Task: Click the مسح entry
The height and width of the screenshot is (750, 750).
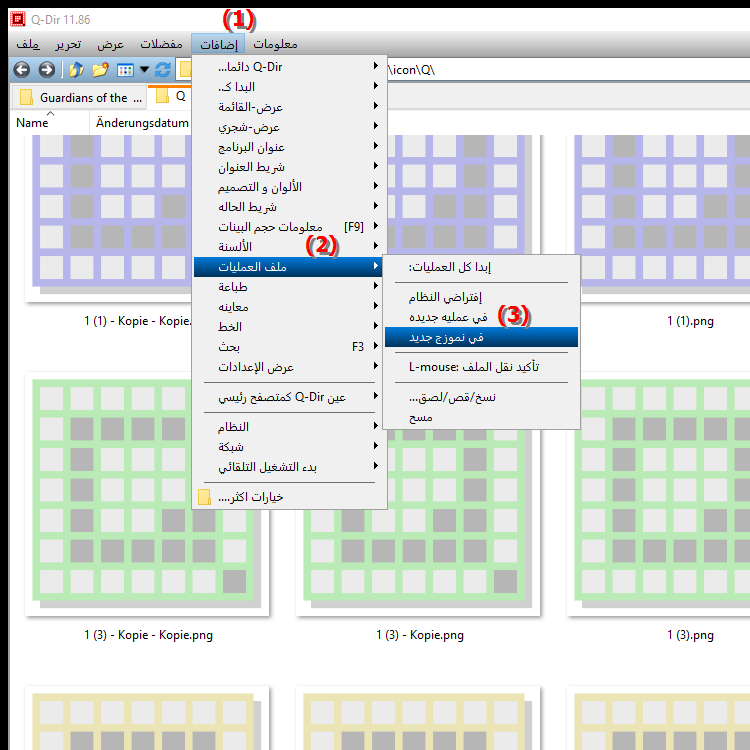Action: pos(481,418)
